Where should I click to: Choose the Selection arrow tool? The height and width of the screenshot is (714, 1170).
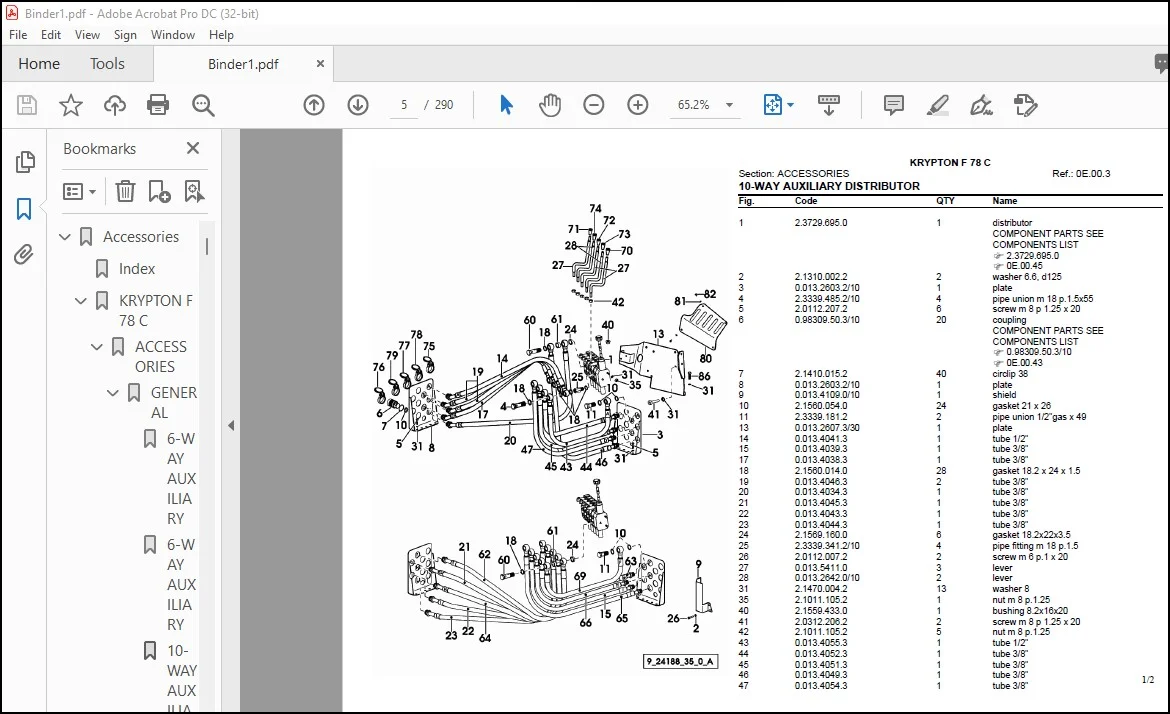(x=506, y=105)
